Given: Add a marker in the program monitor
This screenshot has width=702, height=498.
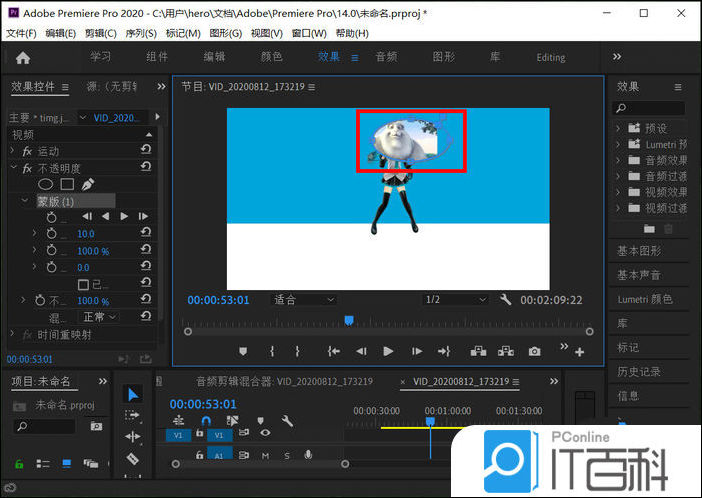Looking at the screenshot, I should (242, 351).
